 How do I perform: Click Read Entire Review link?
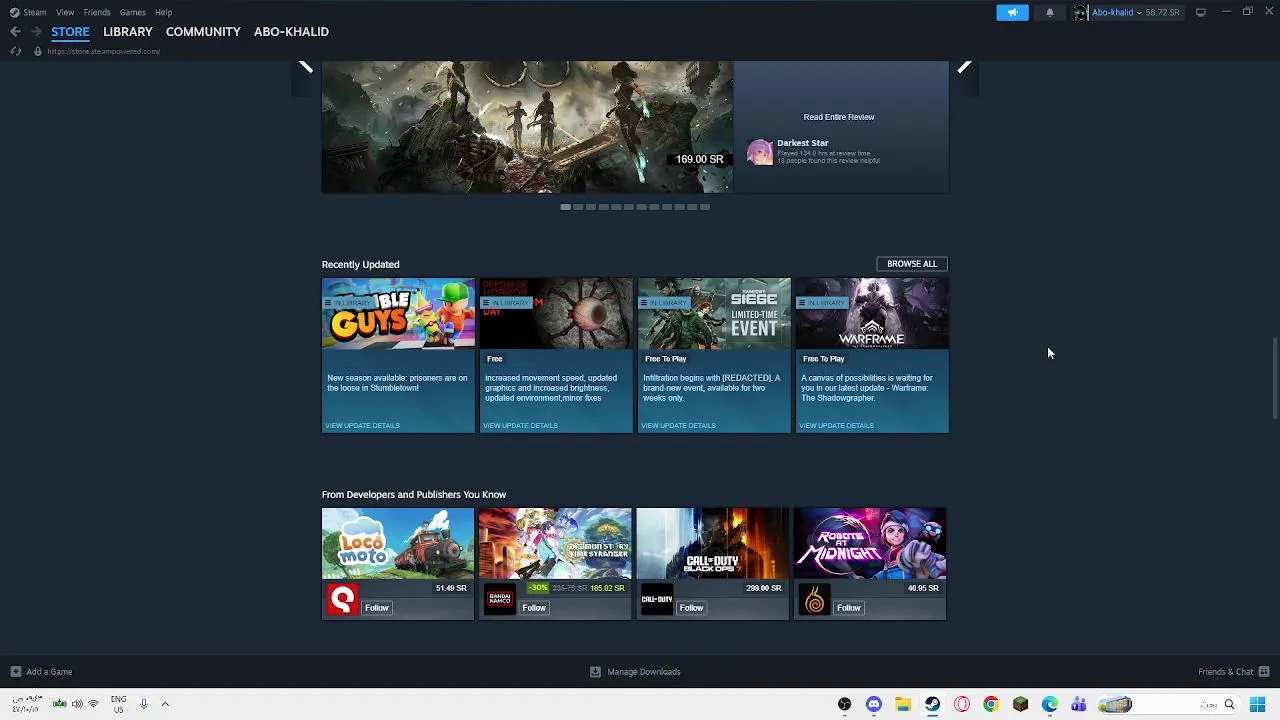pos(839,117)
